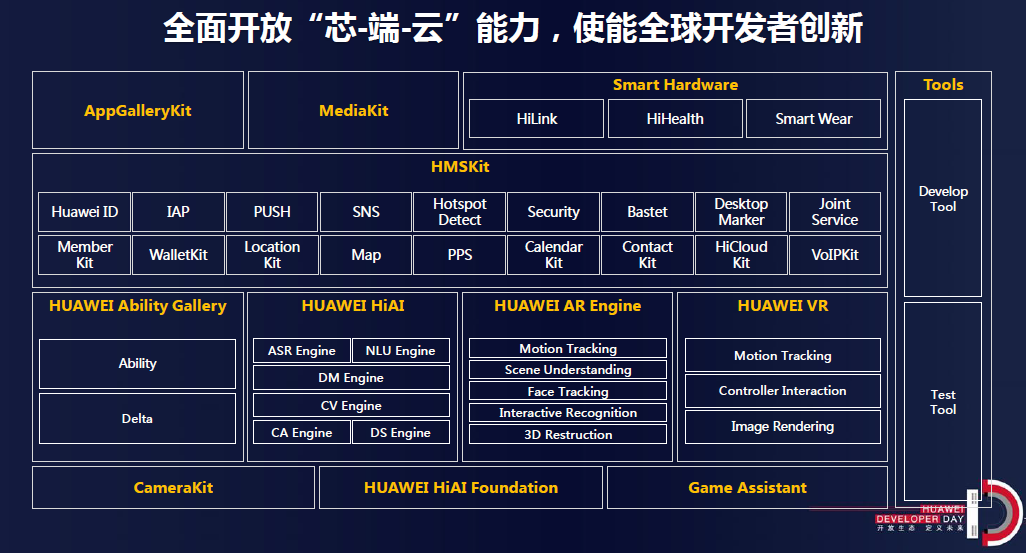Select the MediaKit box
Screen dimensions: 1026x553
(353, 110)
